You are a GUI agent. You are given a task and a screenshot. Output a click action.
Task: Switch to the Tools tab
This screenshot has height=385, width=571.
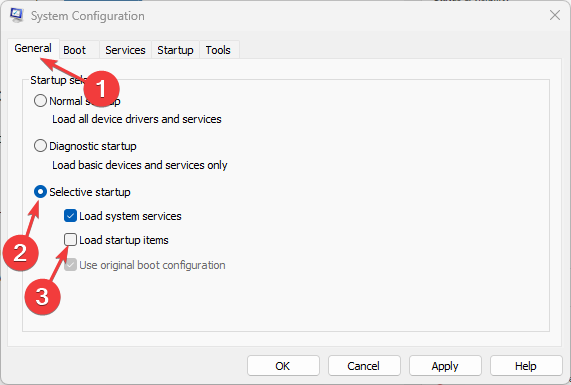[218, 50]
